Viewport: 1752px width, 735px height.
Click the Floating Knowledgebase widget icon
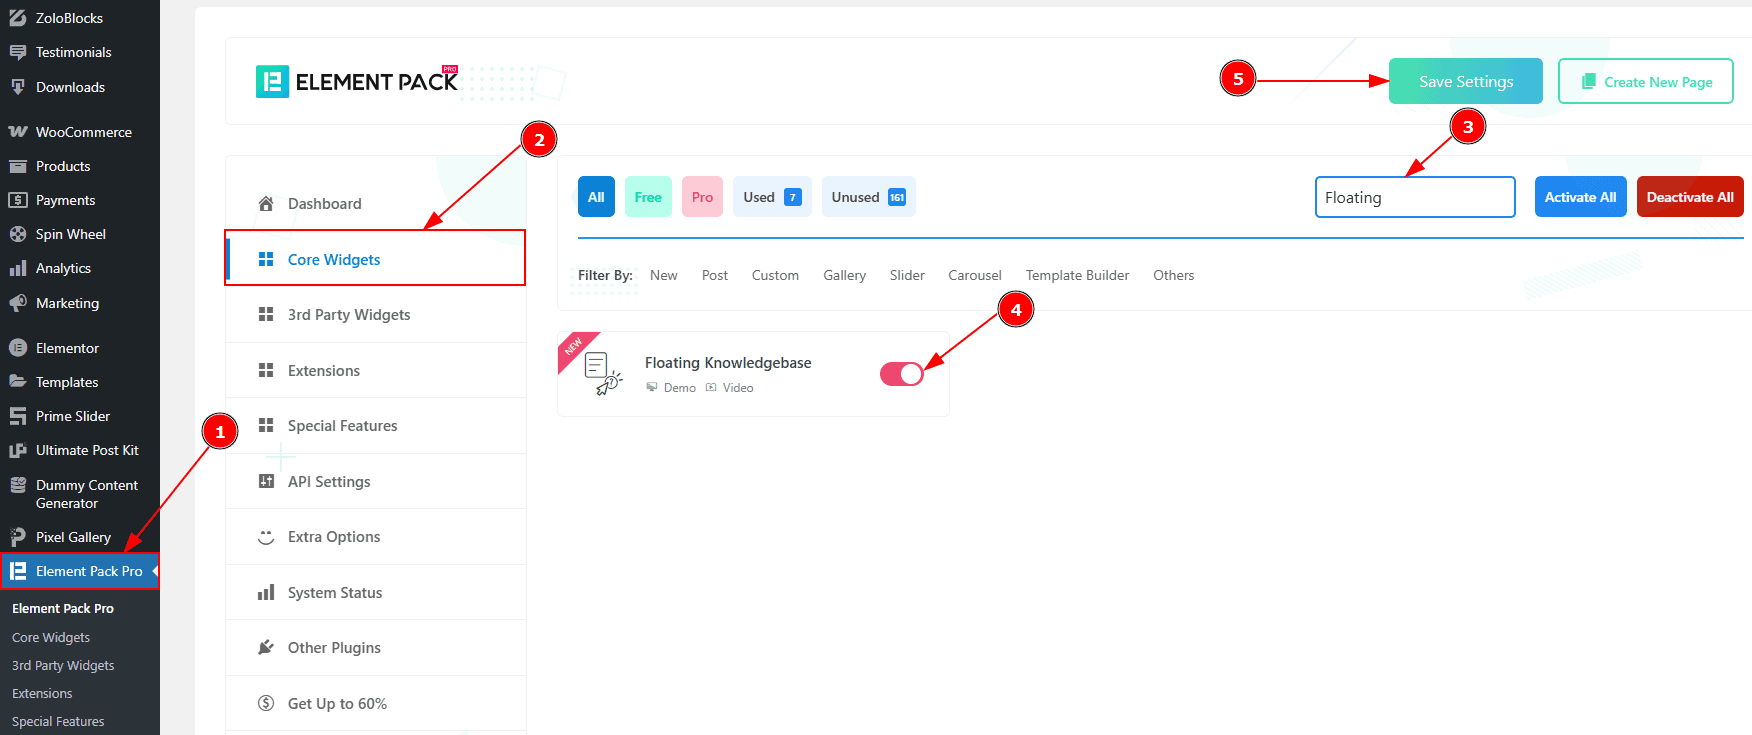point(603,373)
